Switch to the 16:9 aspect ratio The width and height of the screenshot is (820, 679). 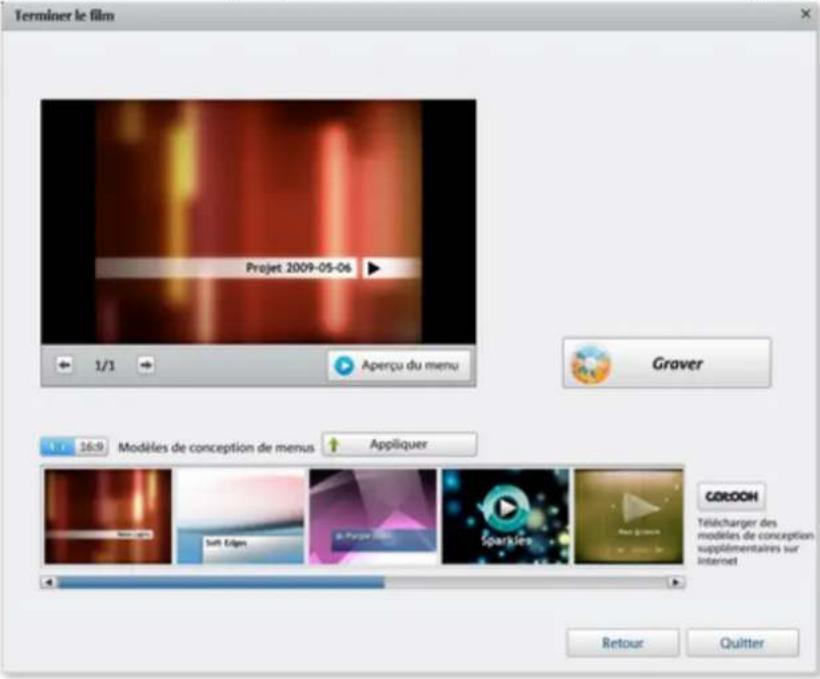point(92,447)
